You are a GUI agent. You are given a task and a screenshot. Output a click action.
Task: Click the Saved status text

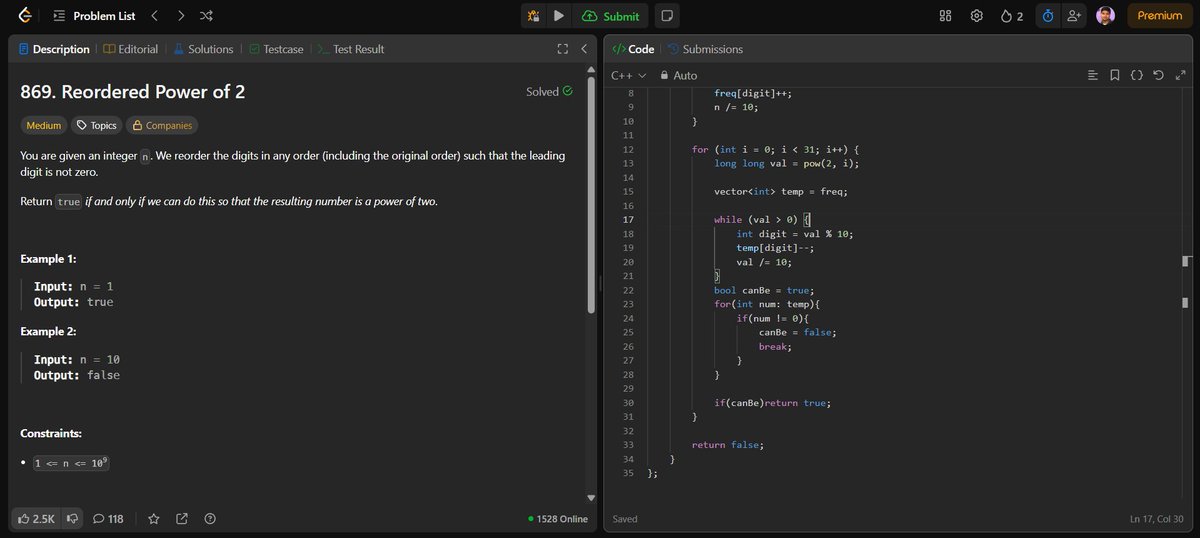(x=625, y=519)
